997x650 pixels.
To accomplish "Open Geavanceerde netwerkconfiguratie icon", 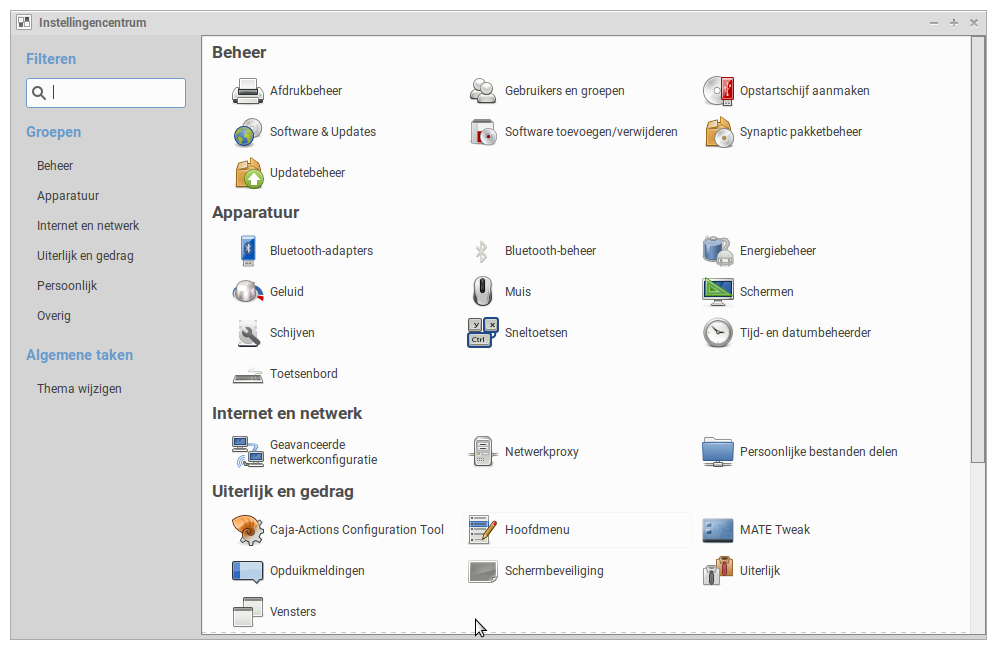I will [247, 452].
